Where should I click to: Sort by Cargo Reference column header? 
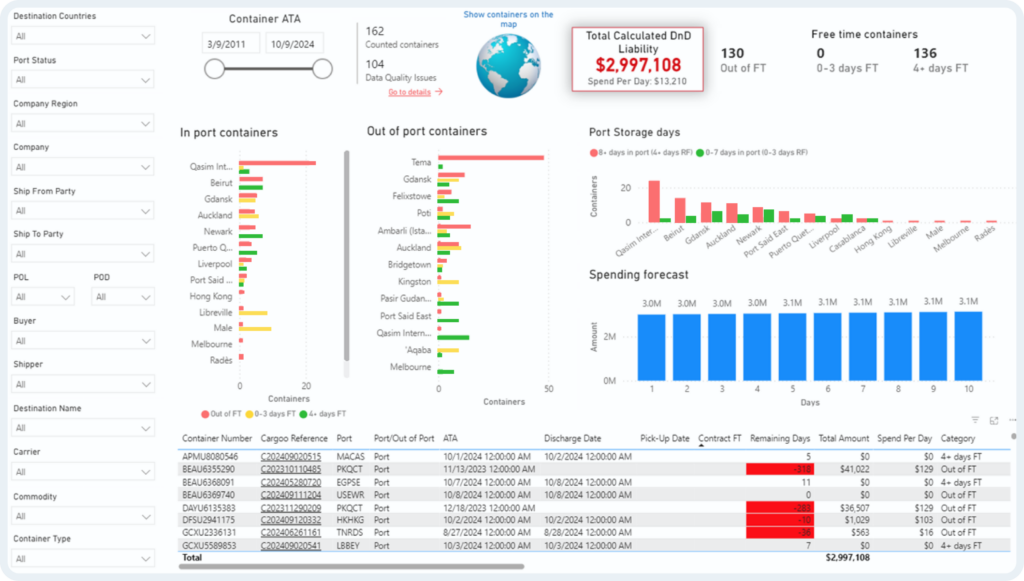[294, 439]
